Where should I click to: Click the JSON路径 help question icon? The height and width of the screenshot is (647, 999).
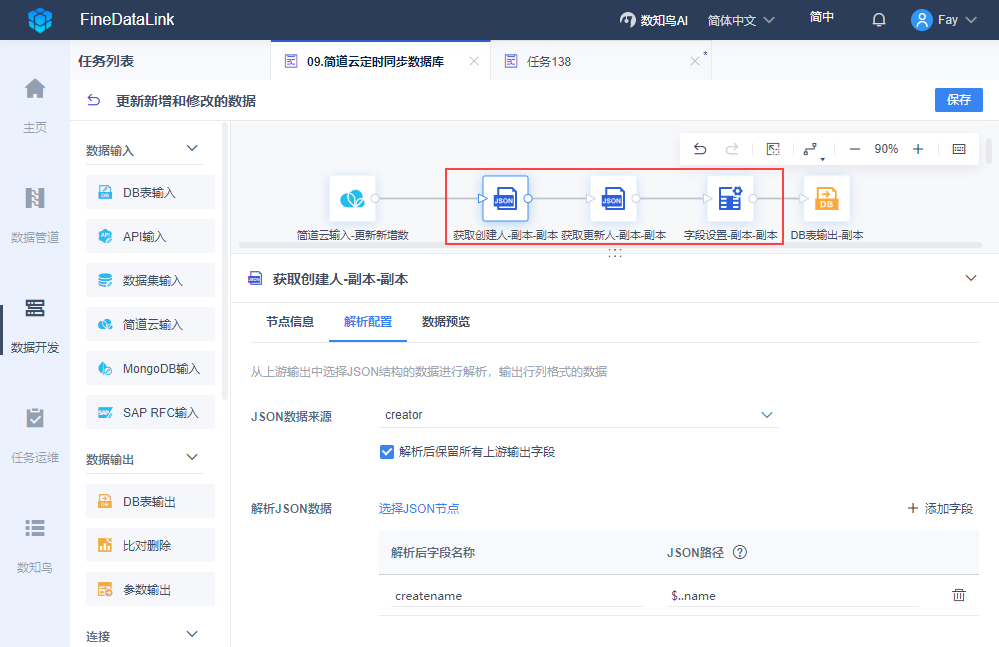740,553
